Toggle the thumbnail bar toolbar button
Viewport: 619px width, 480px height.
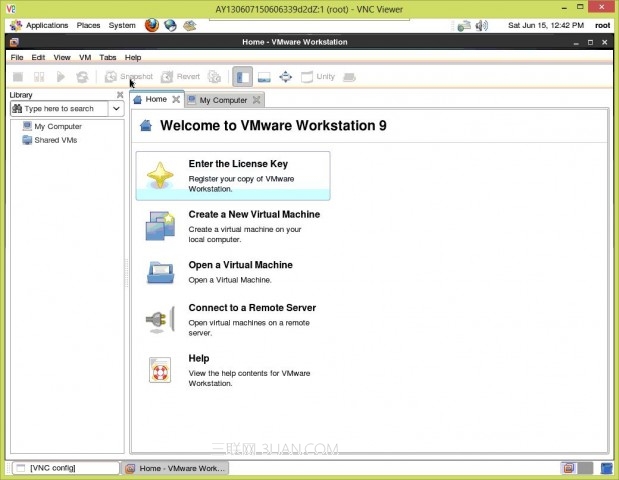[x=264, y=77]
